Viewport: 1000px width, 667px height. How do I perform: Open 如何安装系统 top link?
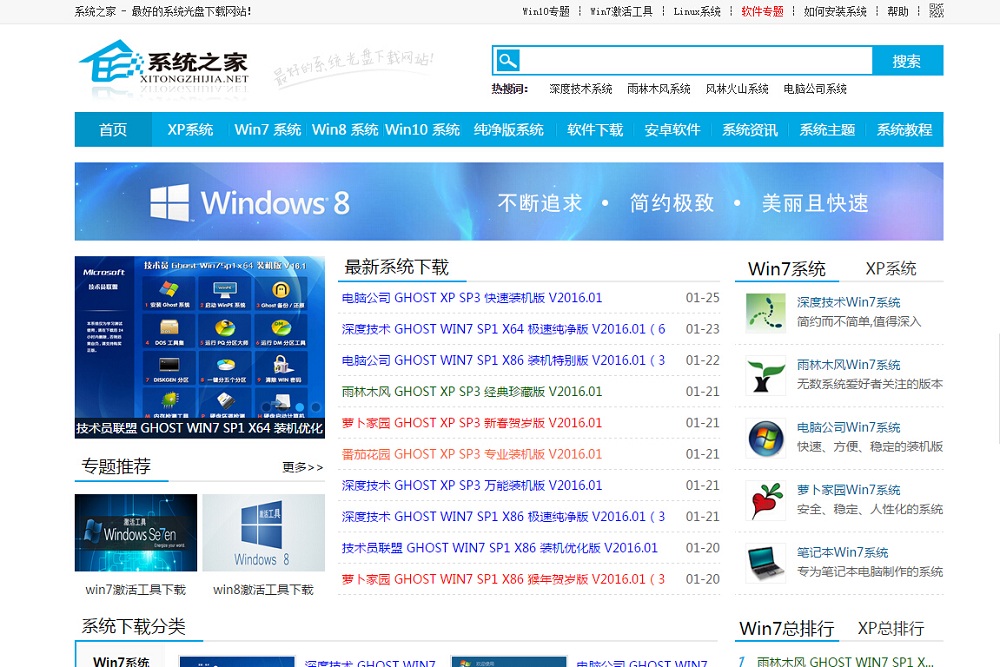tap(835, 11)
